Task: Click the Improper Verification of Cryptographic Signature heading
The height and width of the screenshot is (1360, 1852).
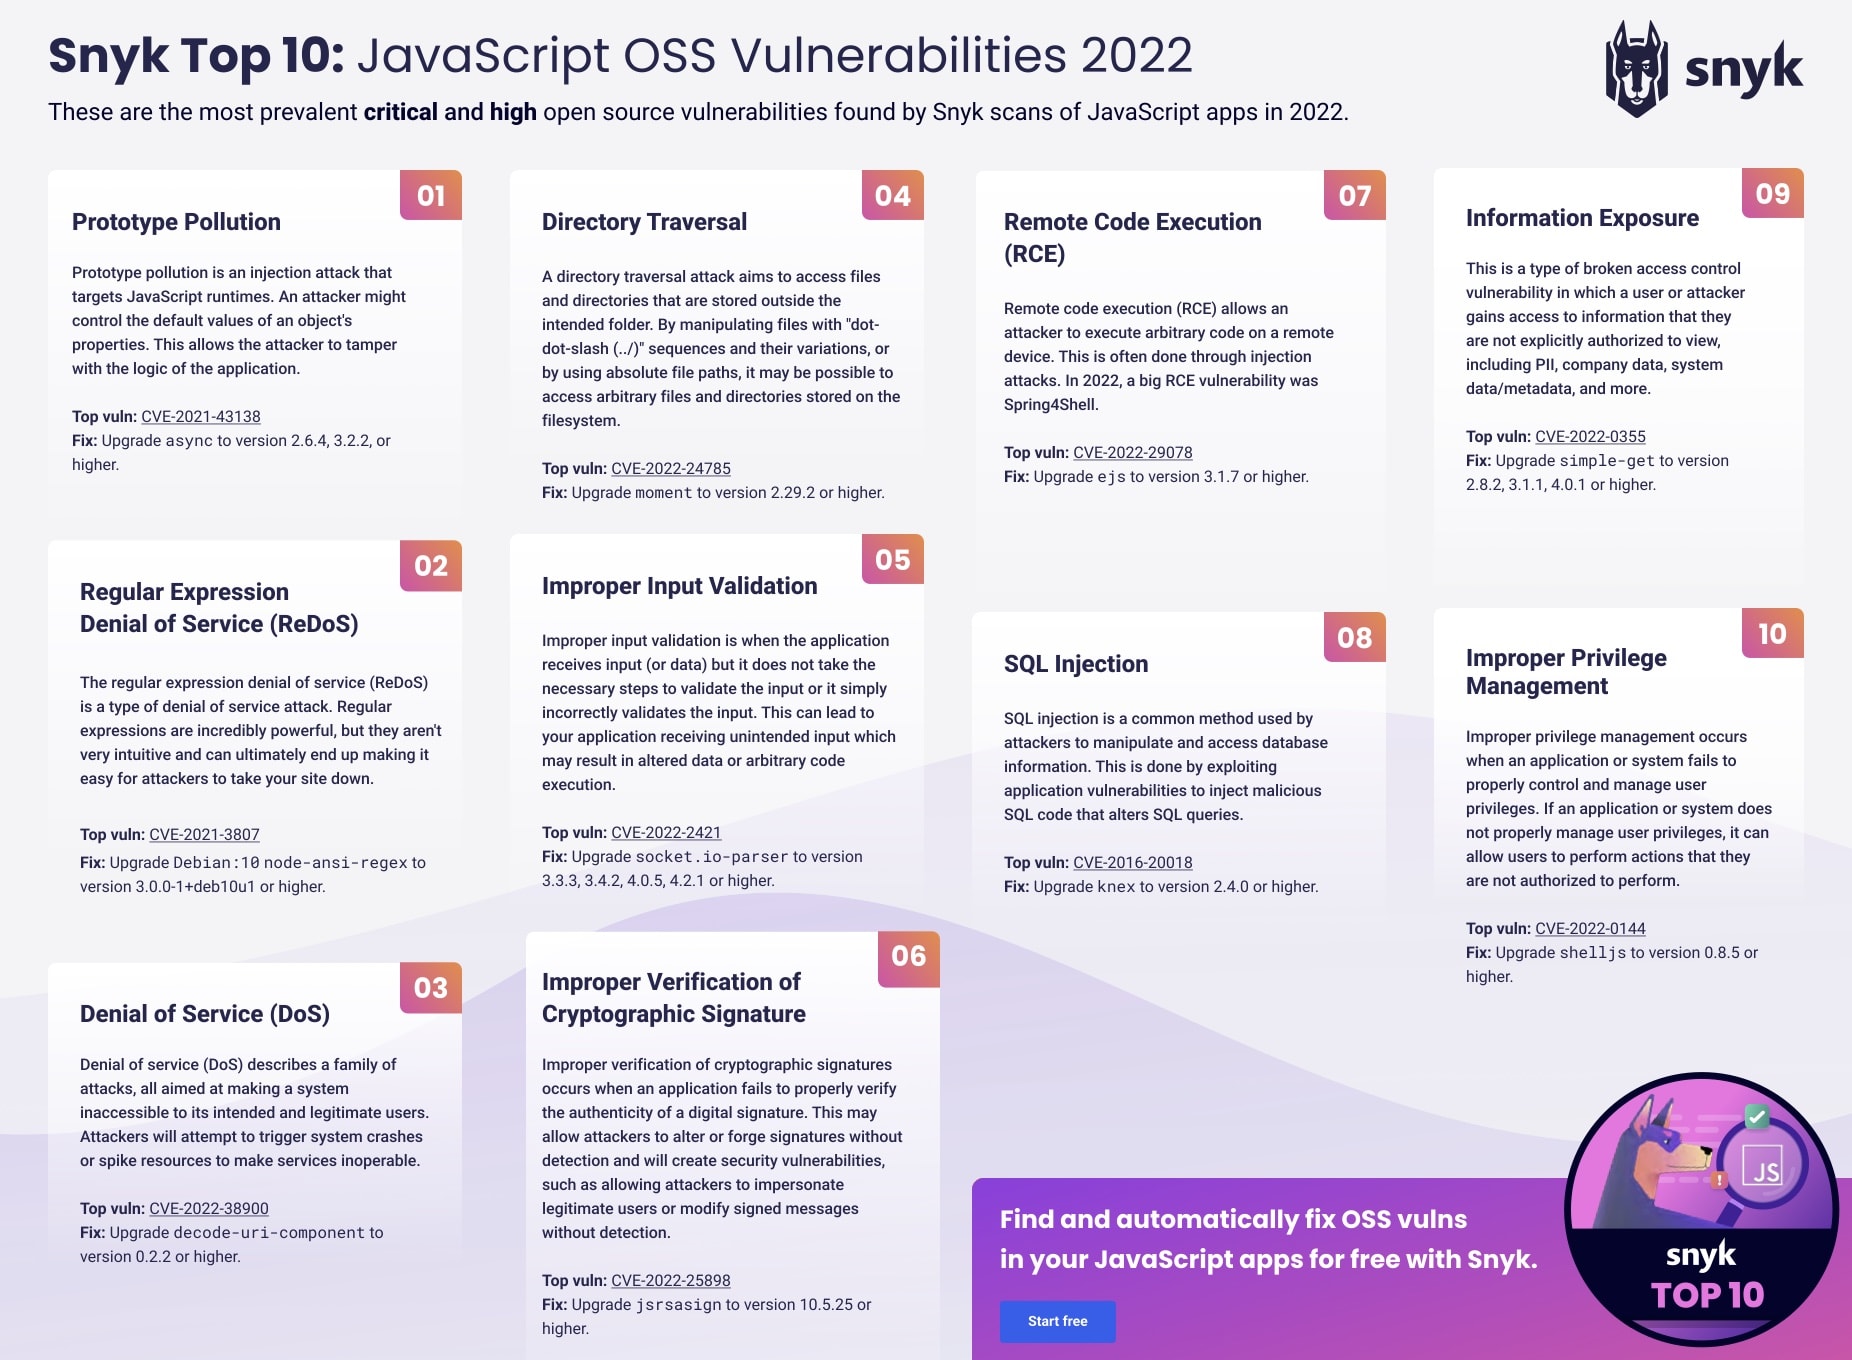Action: (674, 998)
